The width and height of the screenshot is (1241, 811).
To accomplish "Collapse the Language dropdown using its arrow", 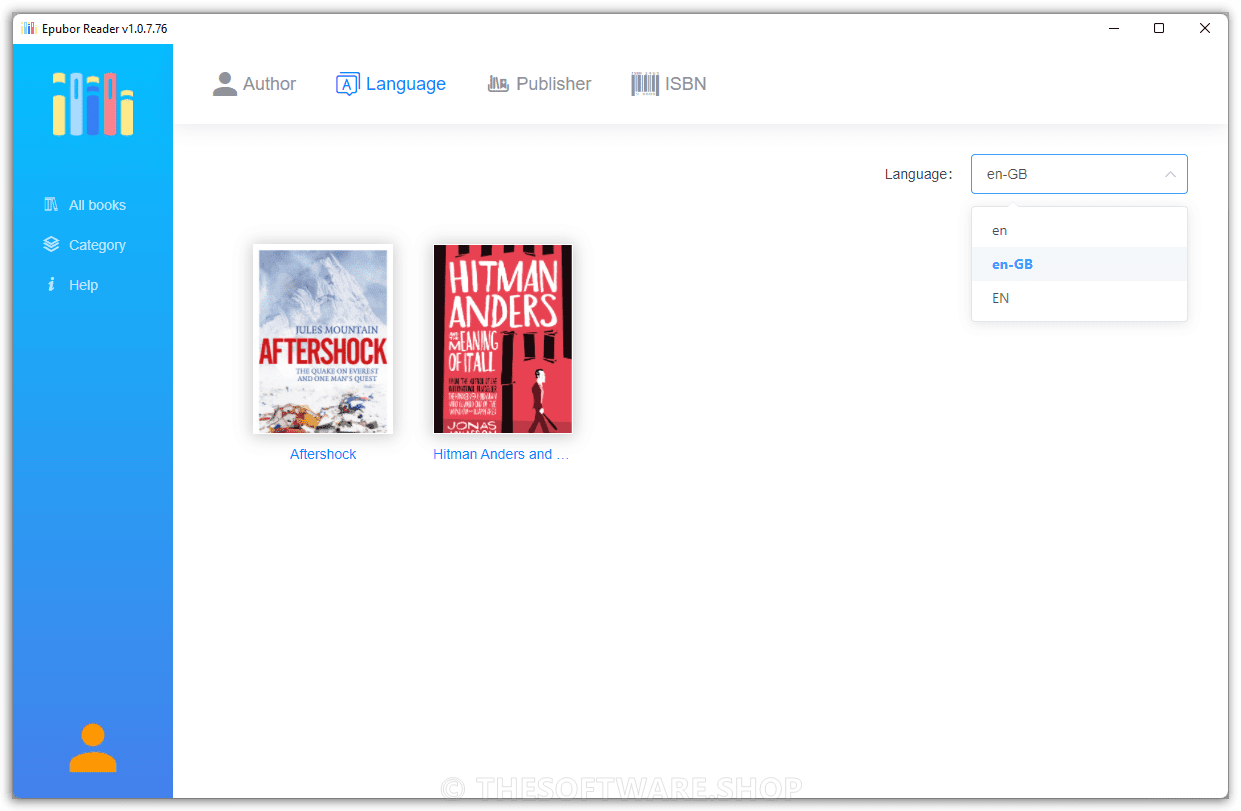I will point(1170,174).
